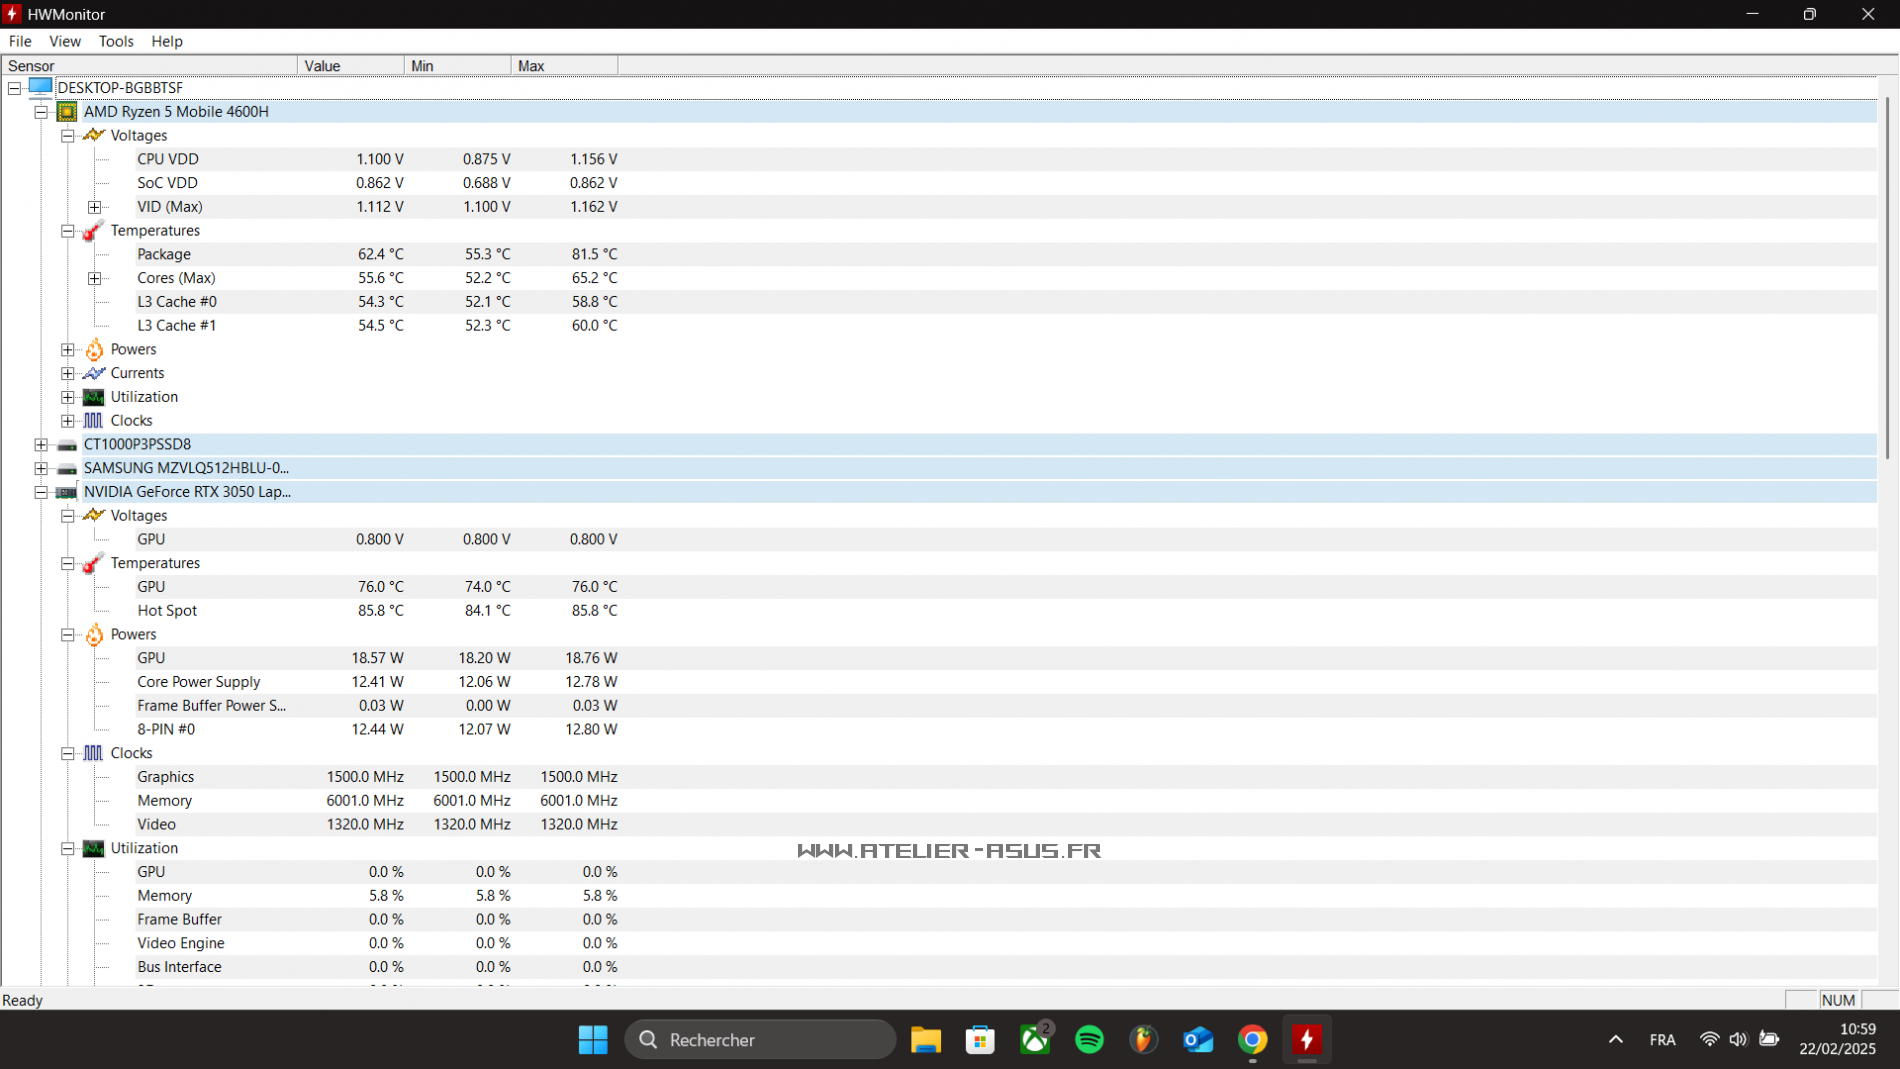Image resolution: width=1900 pixels, height=1069 pixels.
Task: Click the Sensor column header
Action: pyautogui.click(x=149, y=66)
